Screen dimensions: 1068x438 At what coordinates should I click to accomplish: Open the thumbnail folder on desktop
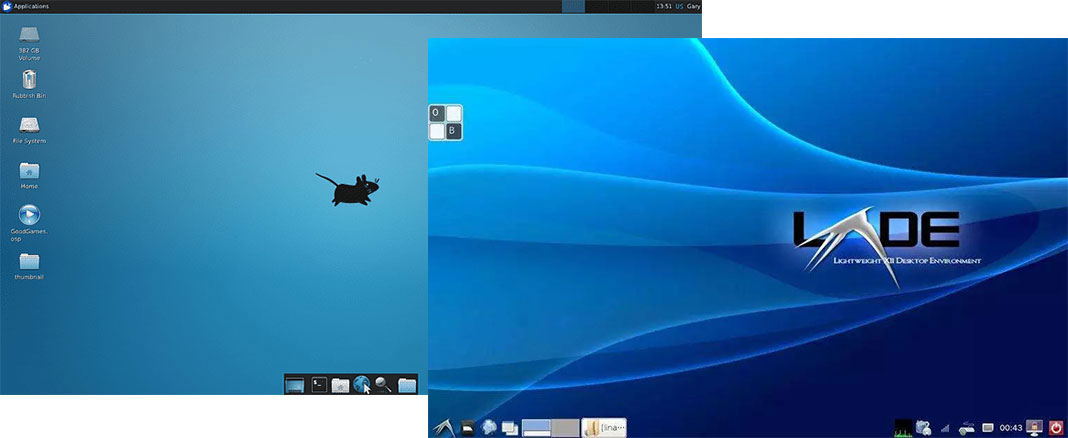pos(29,266)
